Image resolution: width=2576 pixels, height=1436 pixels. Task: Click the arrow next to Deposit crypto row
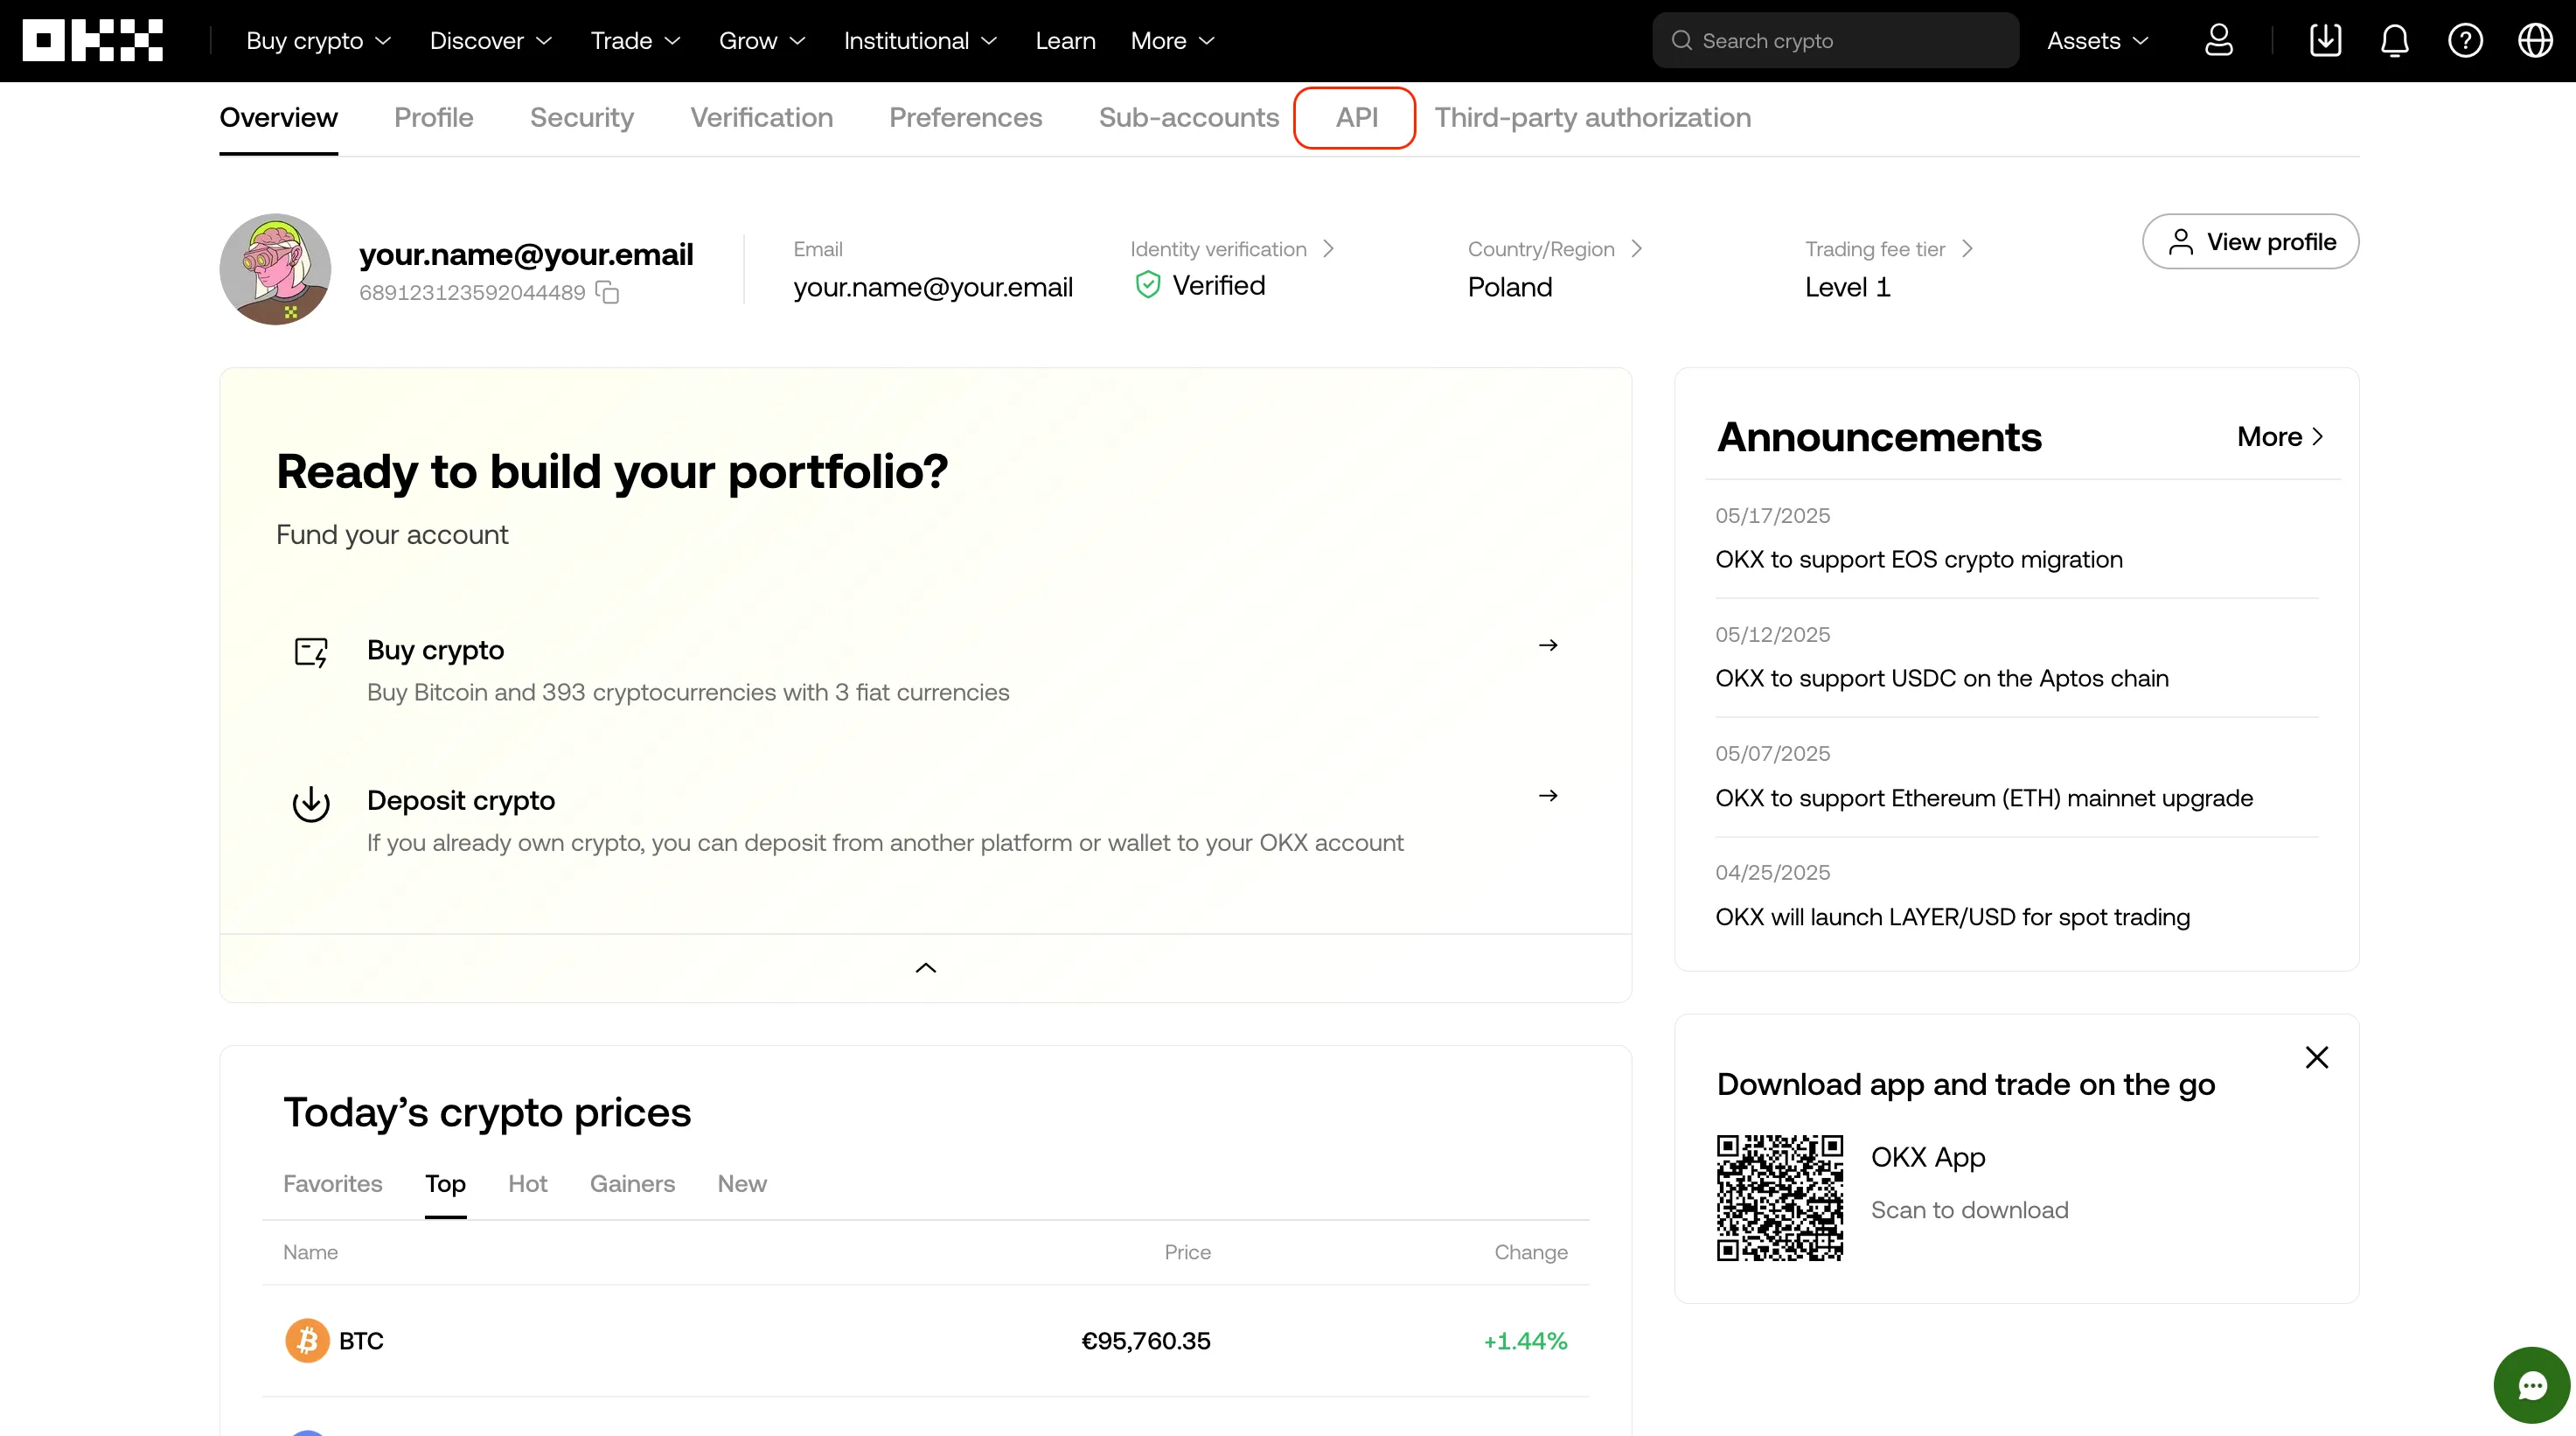[1548, 795]
